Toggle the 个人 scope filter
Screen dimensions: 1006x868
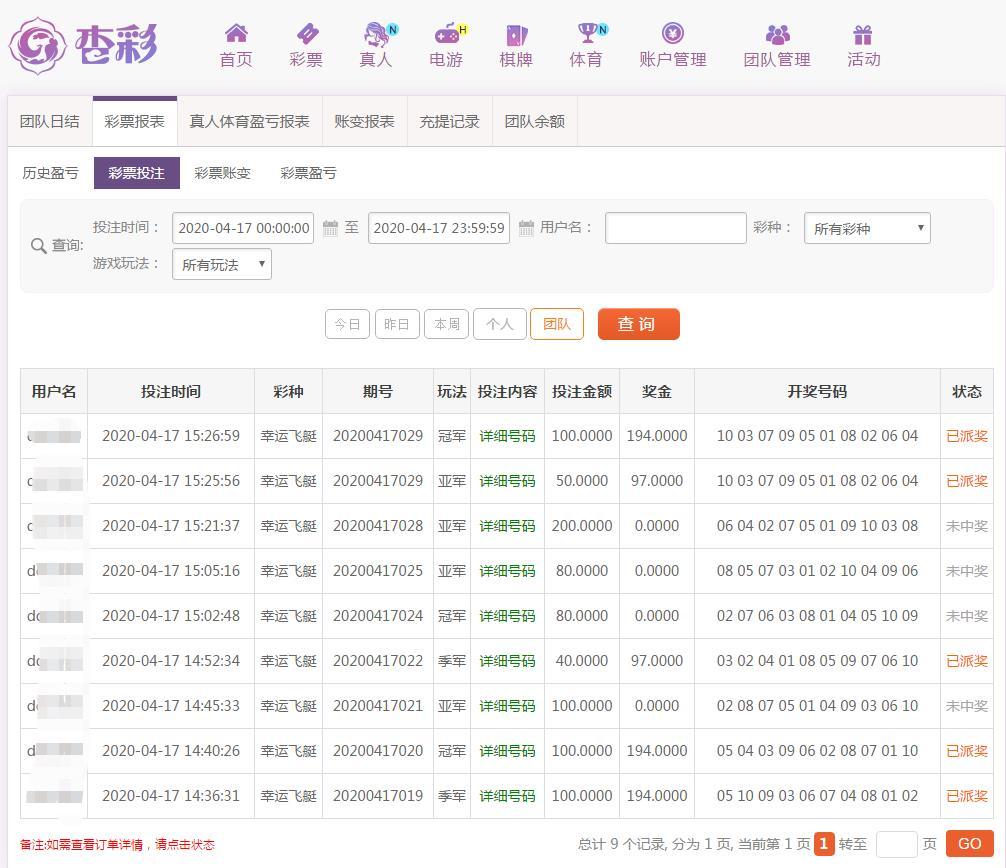499,324
